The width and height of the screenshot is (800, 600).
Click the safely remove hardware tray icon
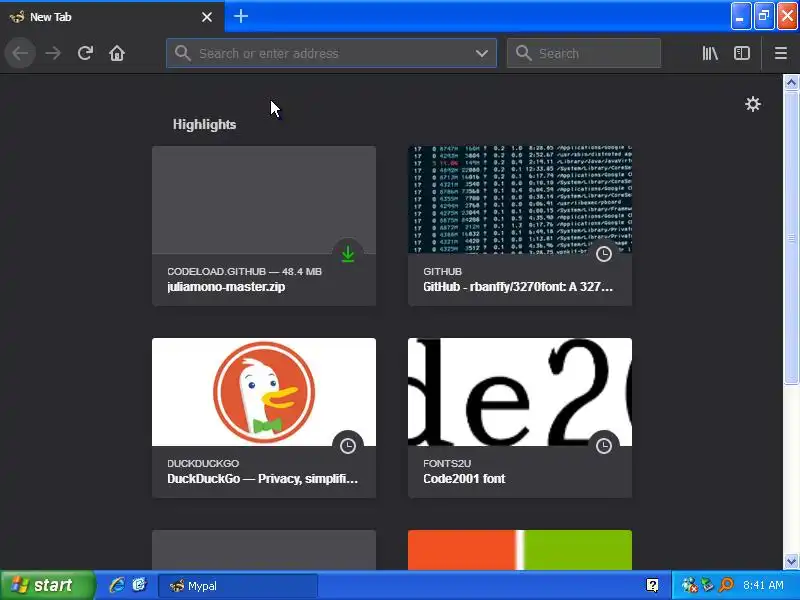coord(708,585)
